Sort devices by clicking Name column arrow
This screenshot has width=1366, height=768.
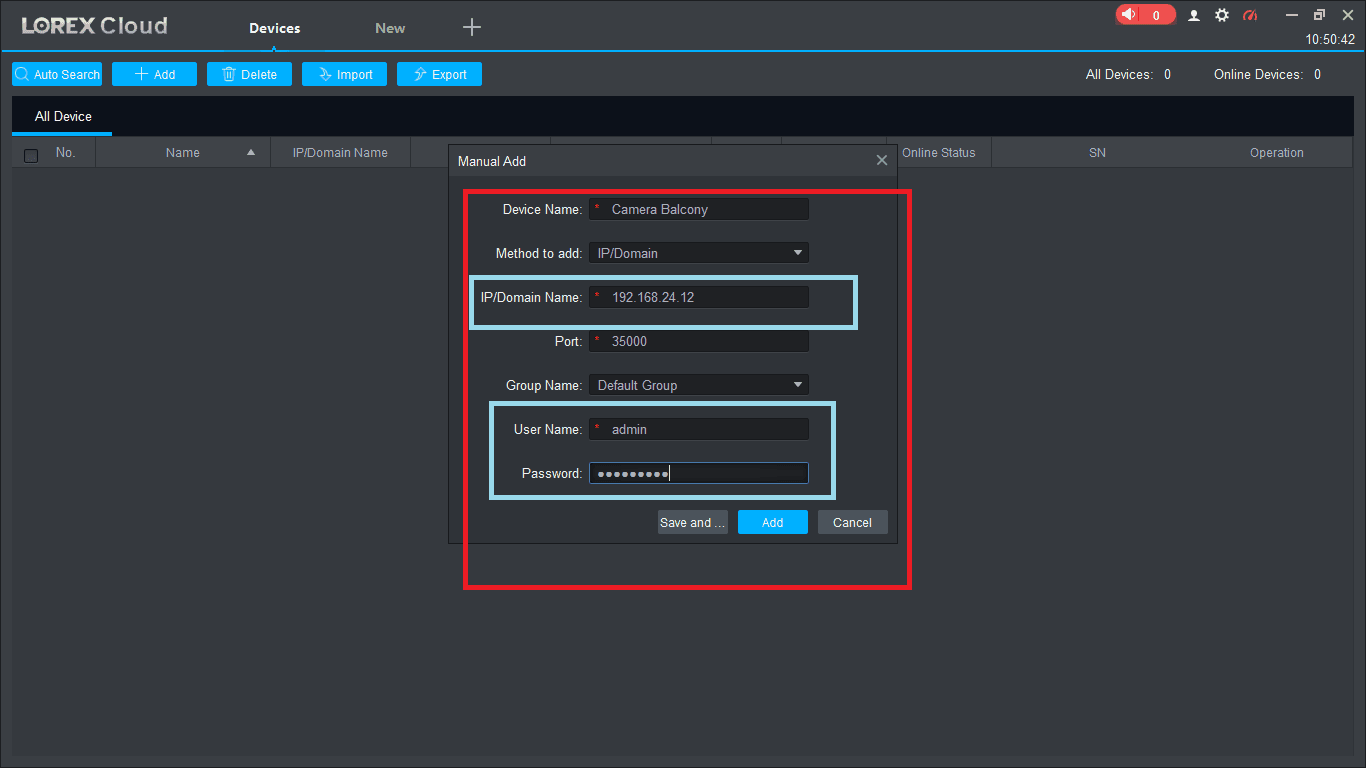[250, 152]
